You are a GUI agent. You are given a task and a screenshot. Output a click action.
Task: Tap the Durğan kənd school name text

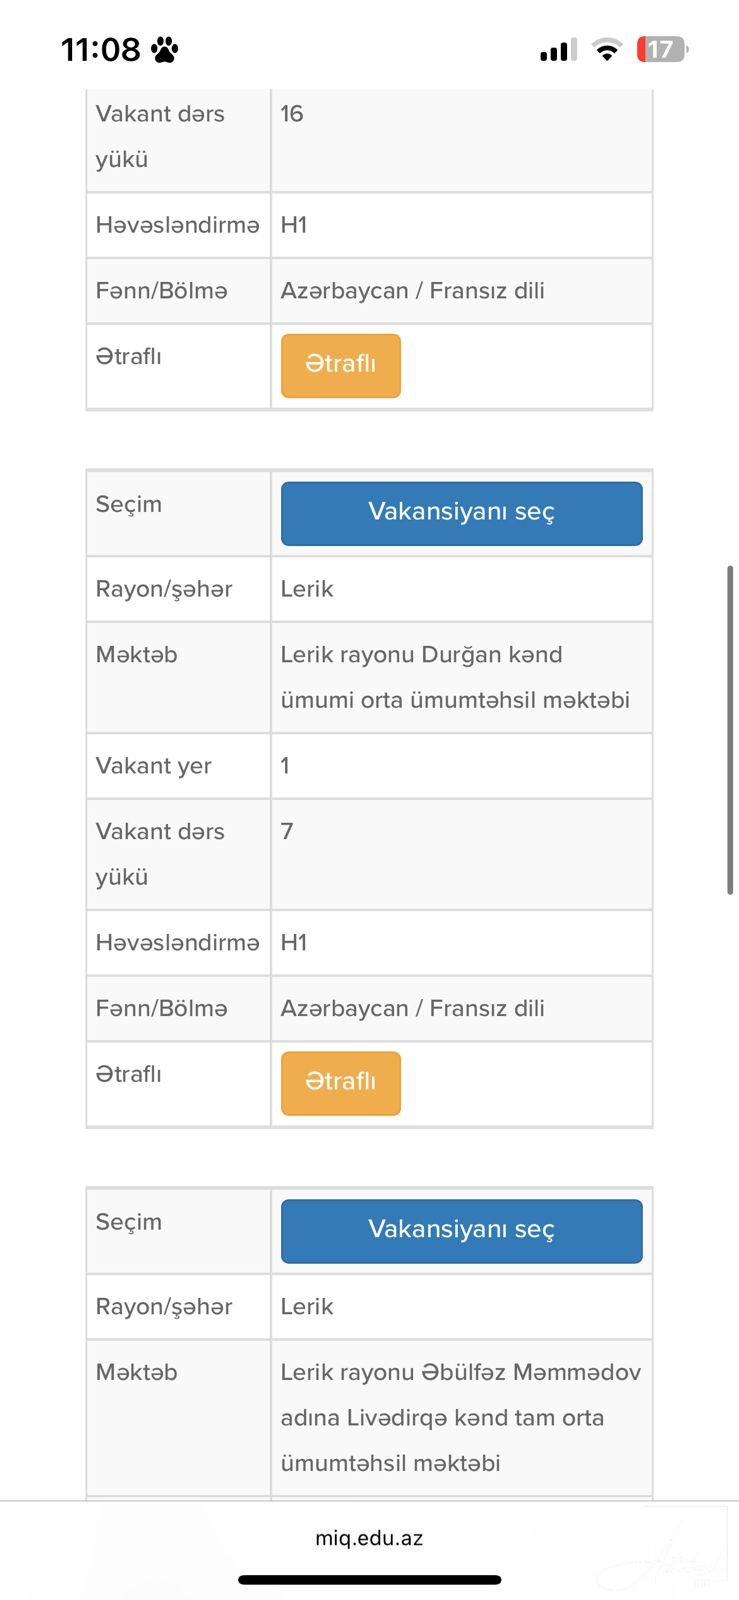tap(454, 677)
